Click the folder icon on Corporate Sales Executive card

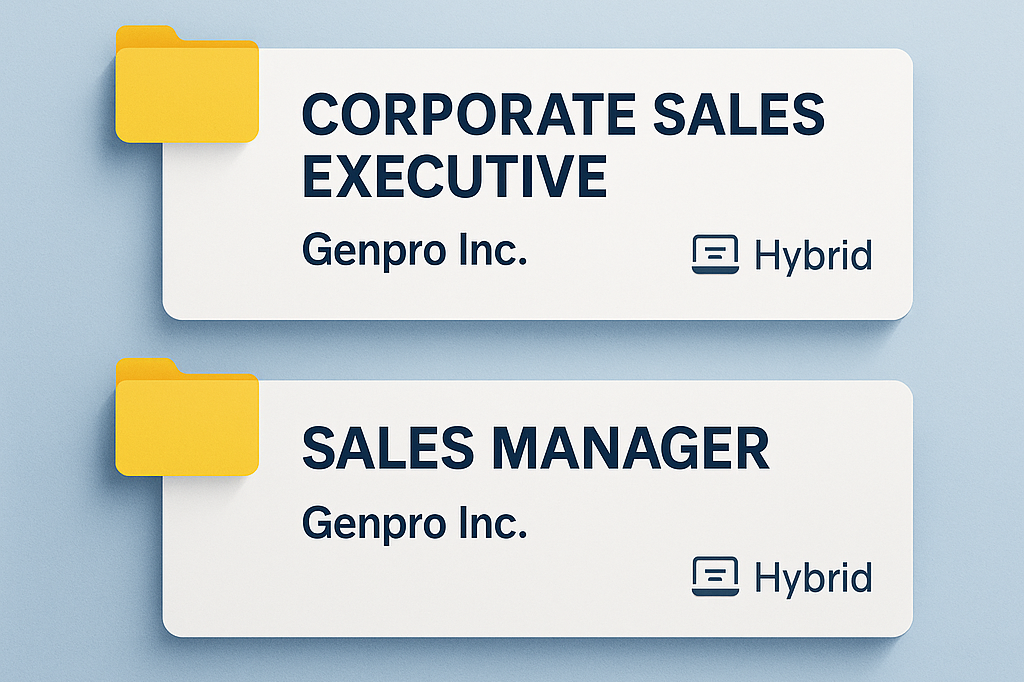[x=187, y=84]
